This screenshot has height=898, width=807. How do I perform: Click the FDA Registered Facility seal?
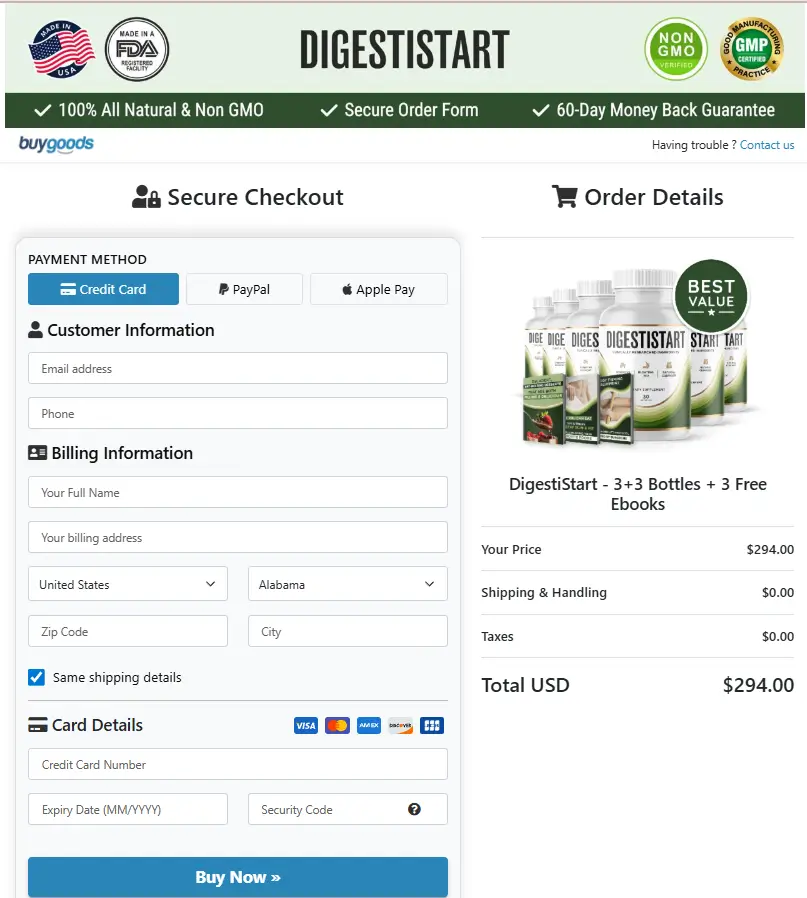(137, 47)
